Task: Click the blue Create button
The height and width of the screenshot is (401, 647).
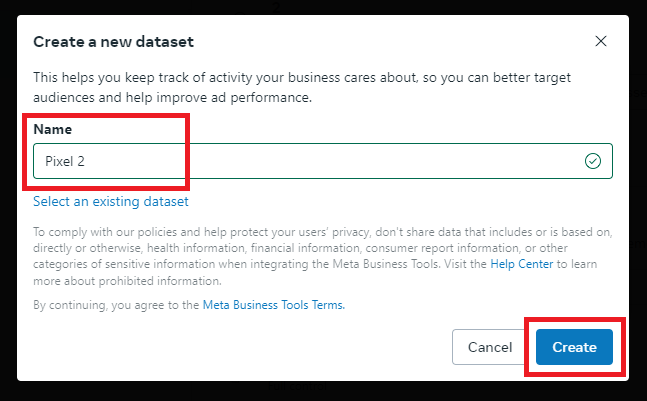Action: [x=574, y=347]
